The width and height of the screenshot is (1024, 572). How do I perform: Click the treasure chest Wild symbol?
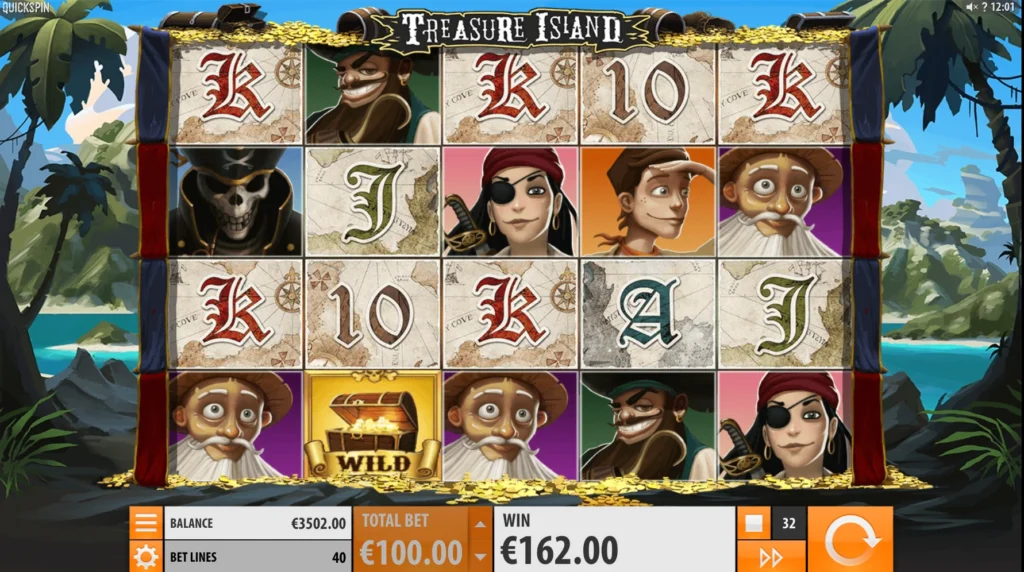tap(372, 426)
